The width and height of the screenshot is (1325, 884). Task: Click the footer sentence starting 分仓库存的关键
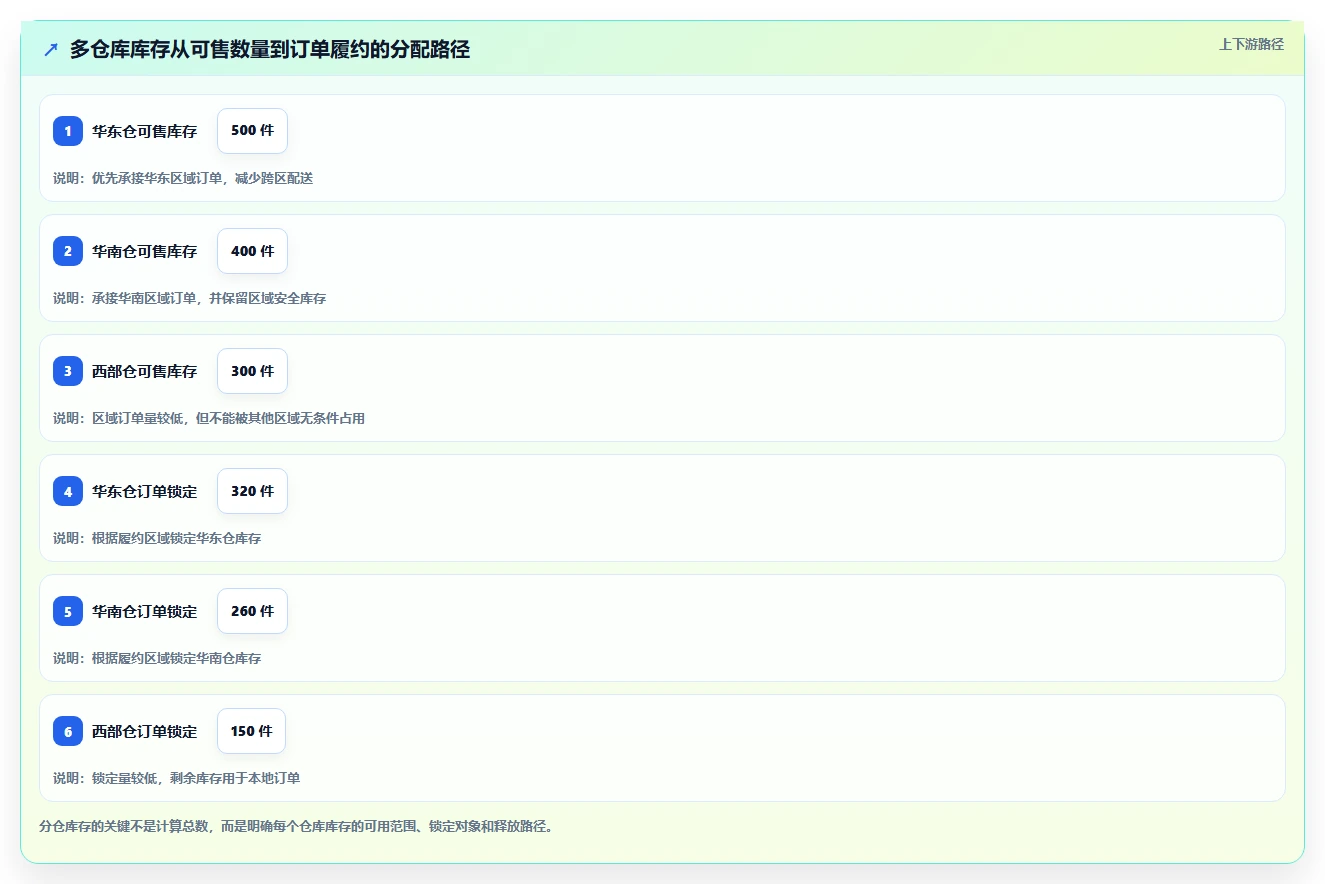[296, 827]
